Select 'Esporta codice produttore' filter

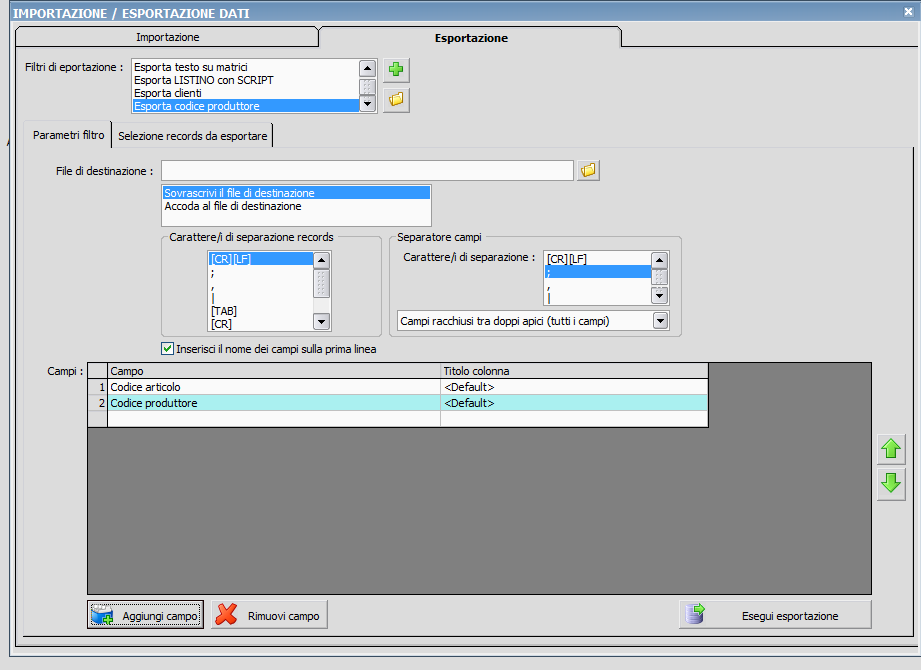tap(246, 106)
